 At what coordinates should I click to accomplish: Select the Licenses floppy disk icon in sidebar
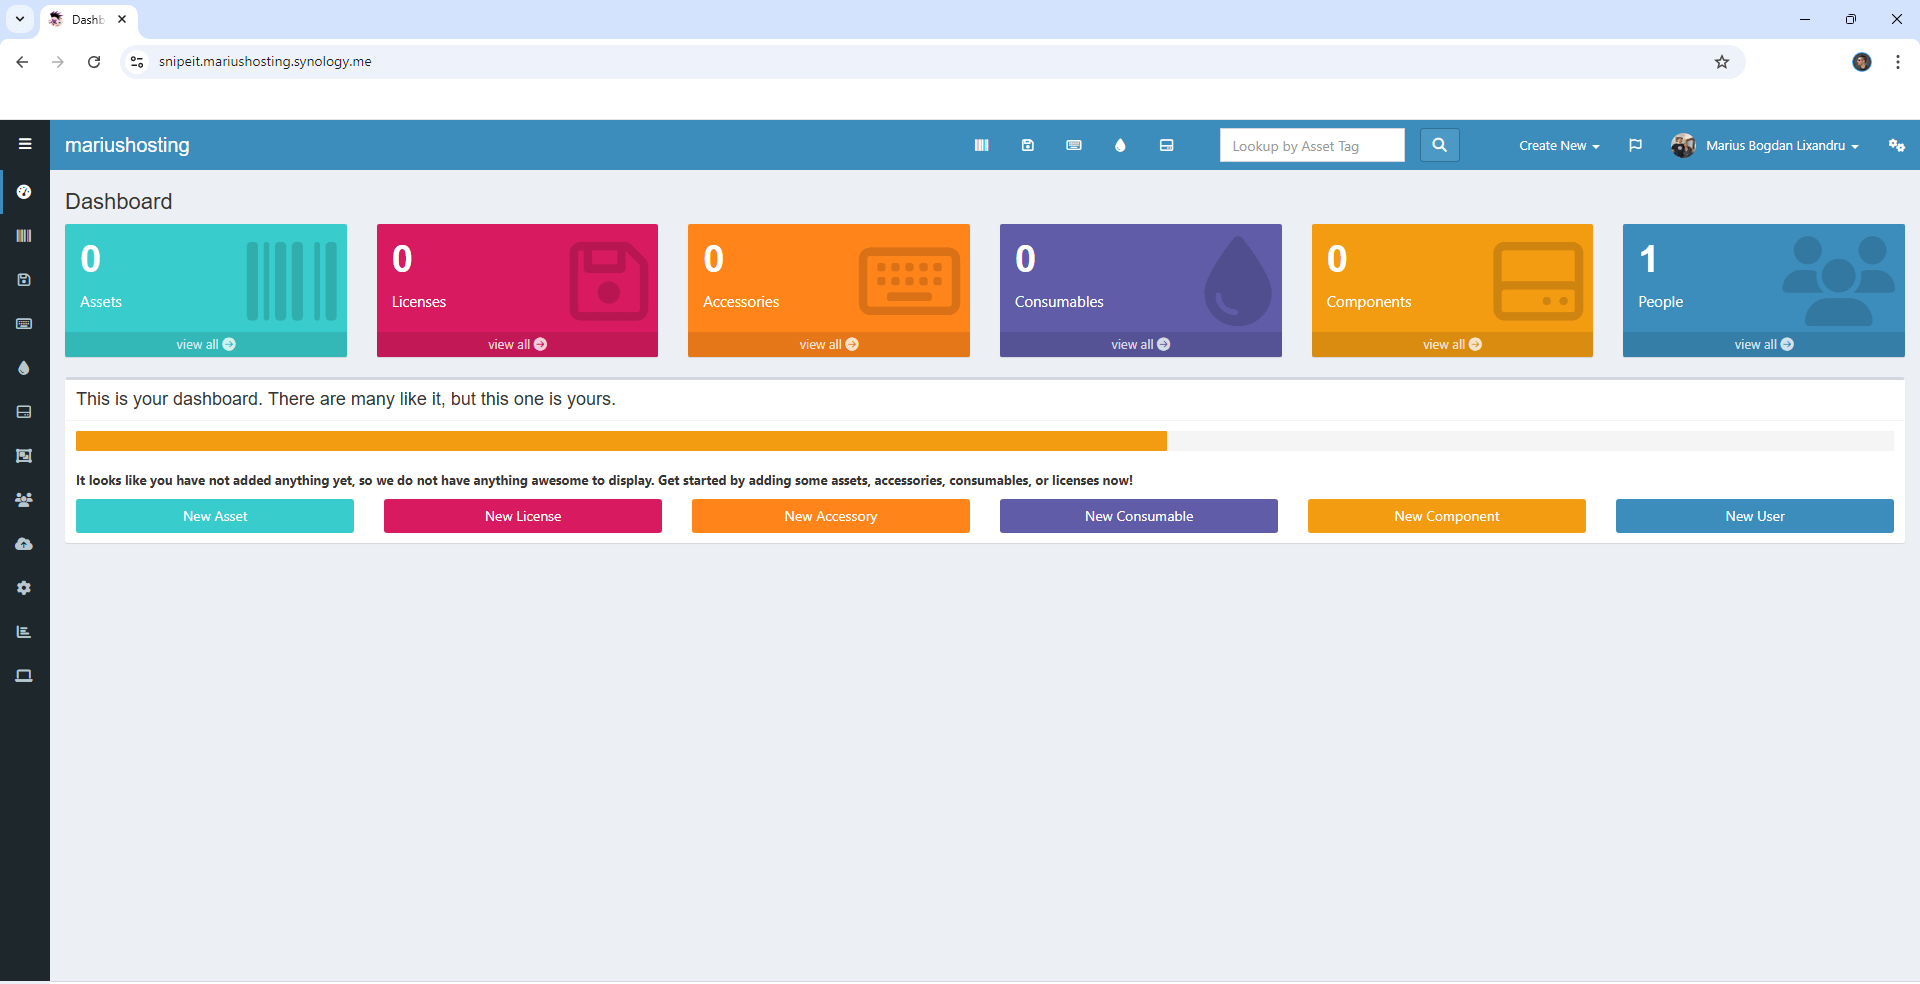(24, 280)
